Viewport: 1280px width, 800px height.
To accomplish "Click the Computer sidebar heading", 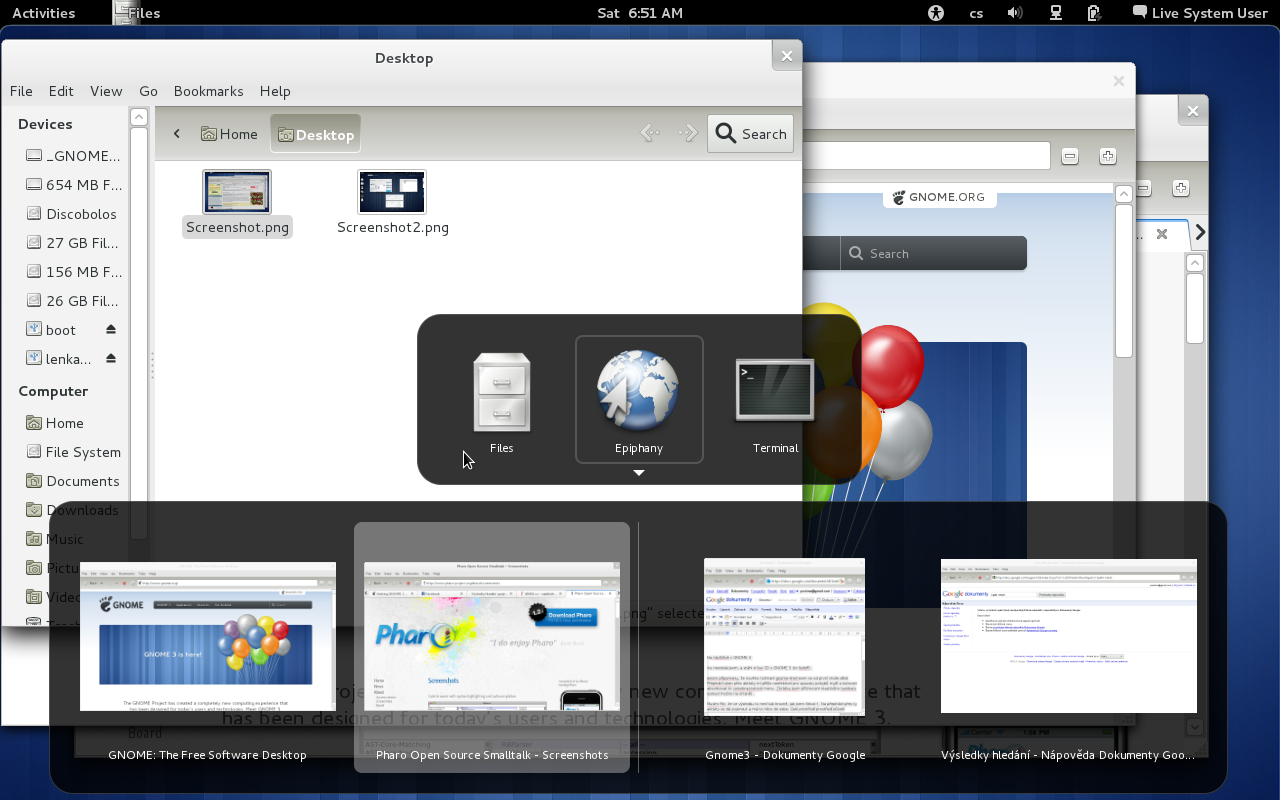I will (53, 391).
